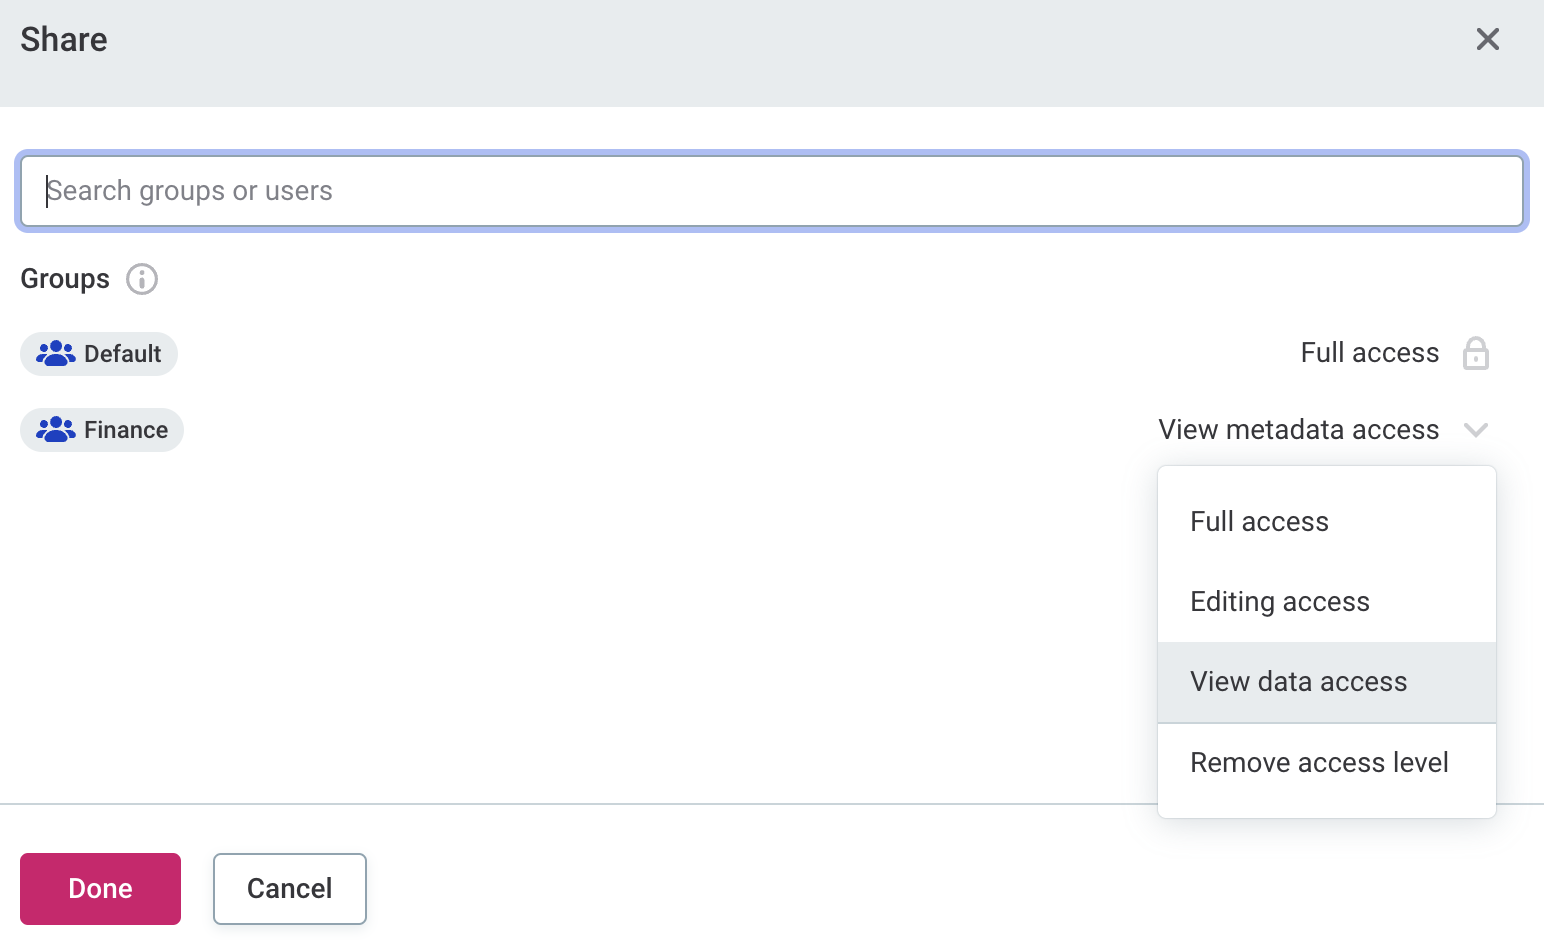Click the lock icon beside Default's access
The width and height of the screenshot is (1544, 940).
pyautogui.click(x=1475, y=354)
